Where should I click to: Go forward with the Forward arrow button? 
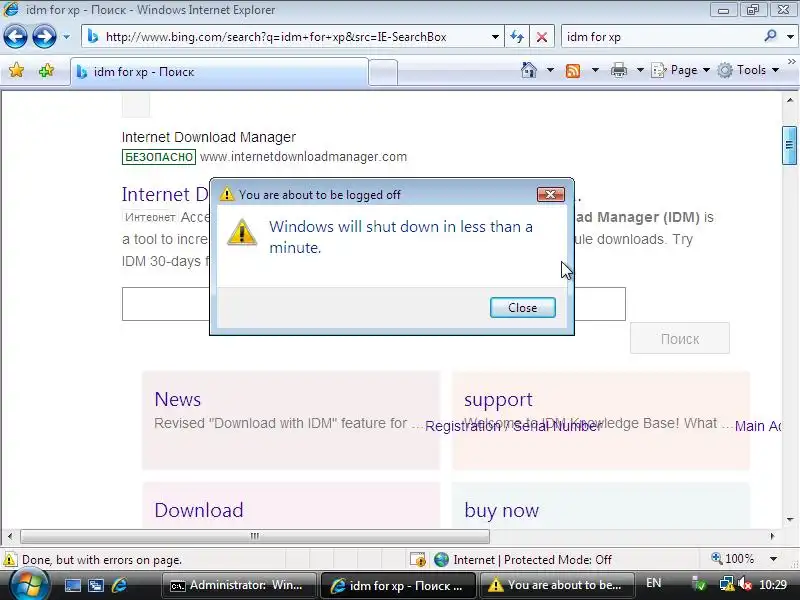(44, 37)
